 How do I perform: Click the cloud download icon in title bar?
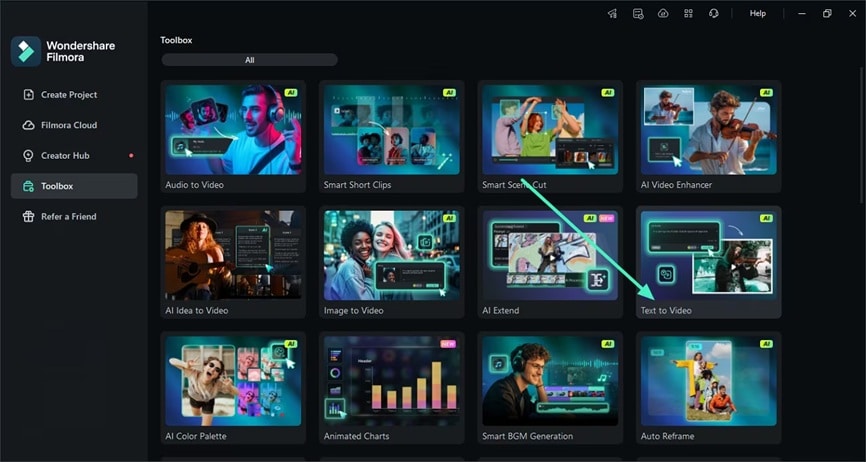pos(663,14)
